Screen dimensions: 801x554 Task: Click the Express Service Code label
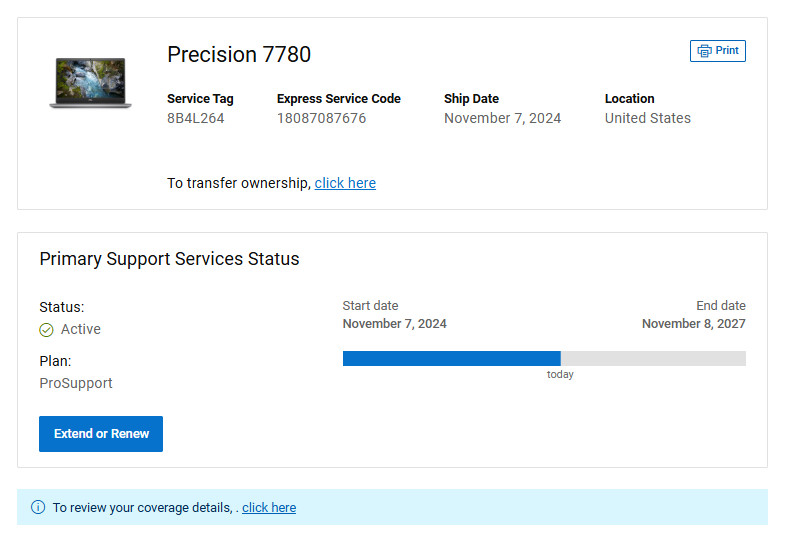339,99
